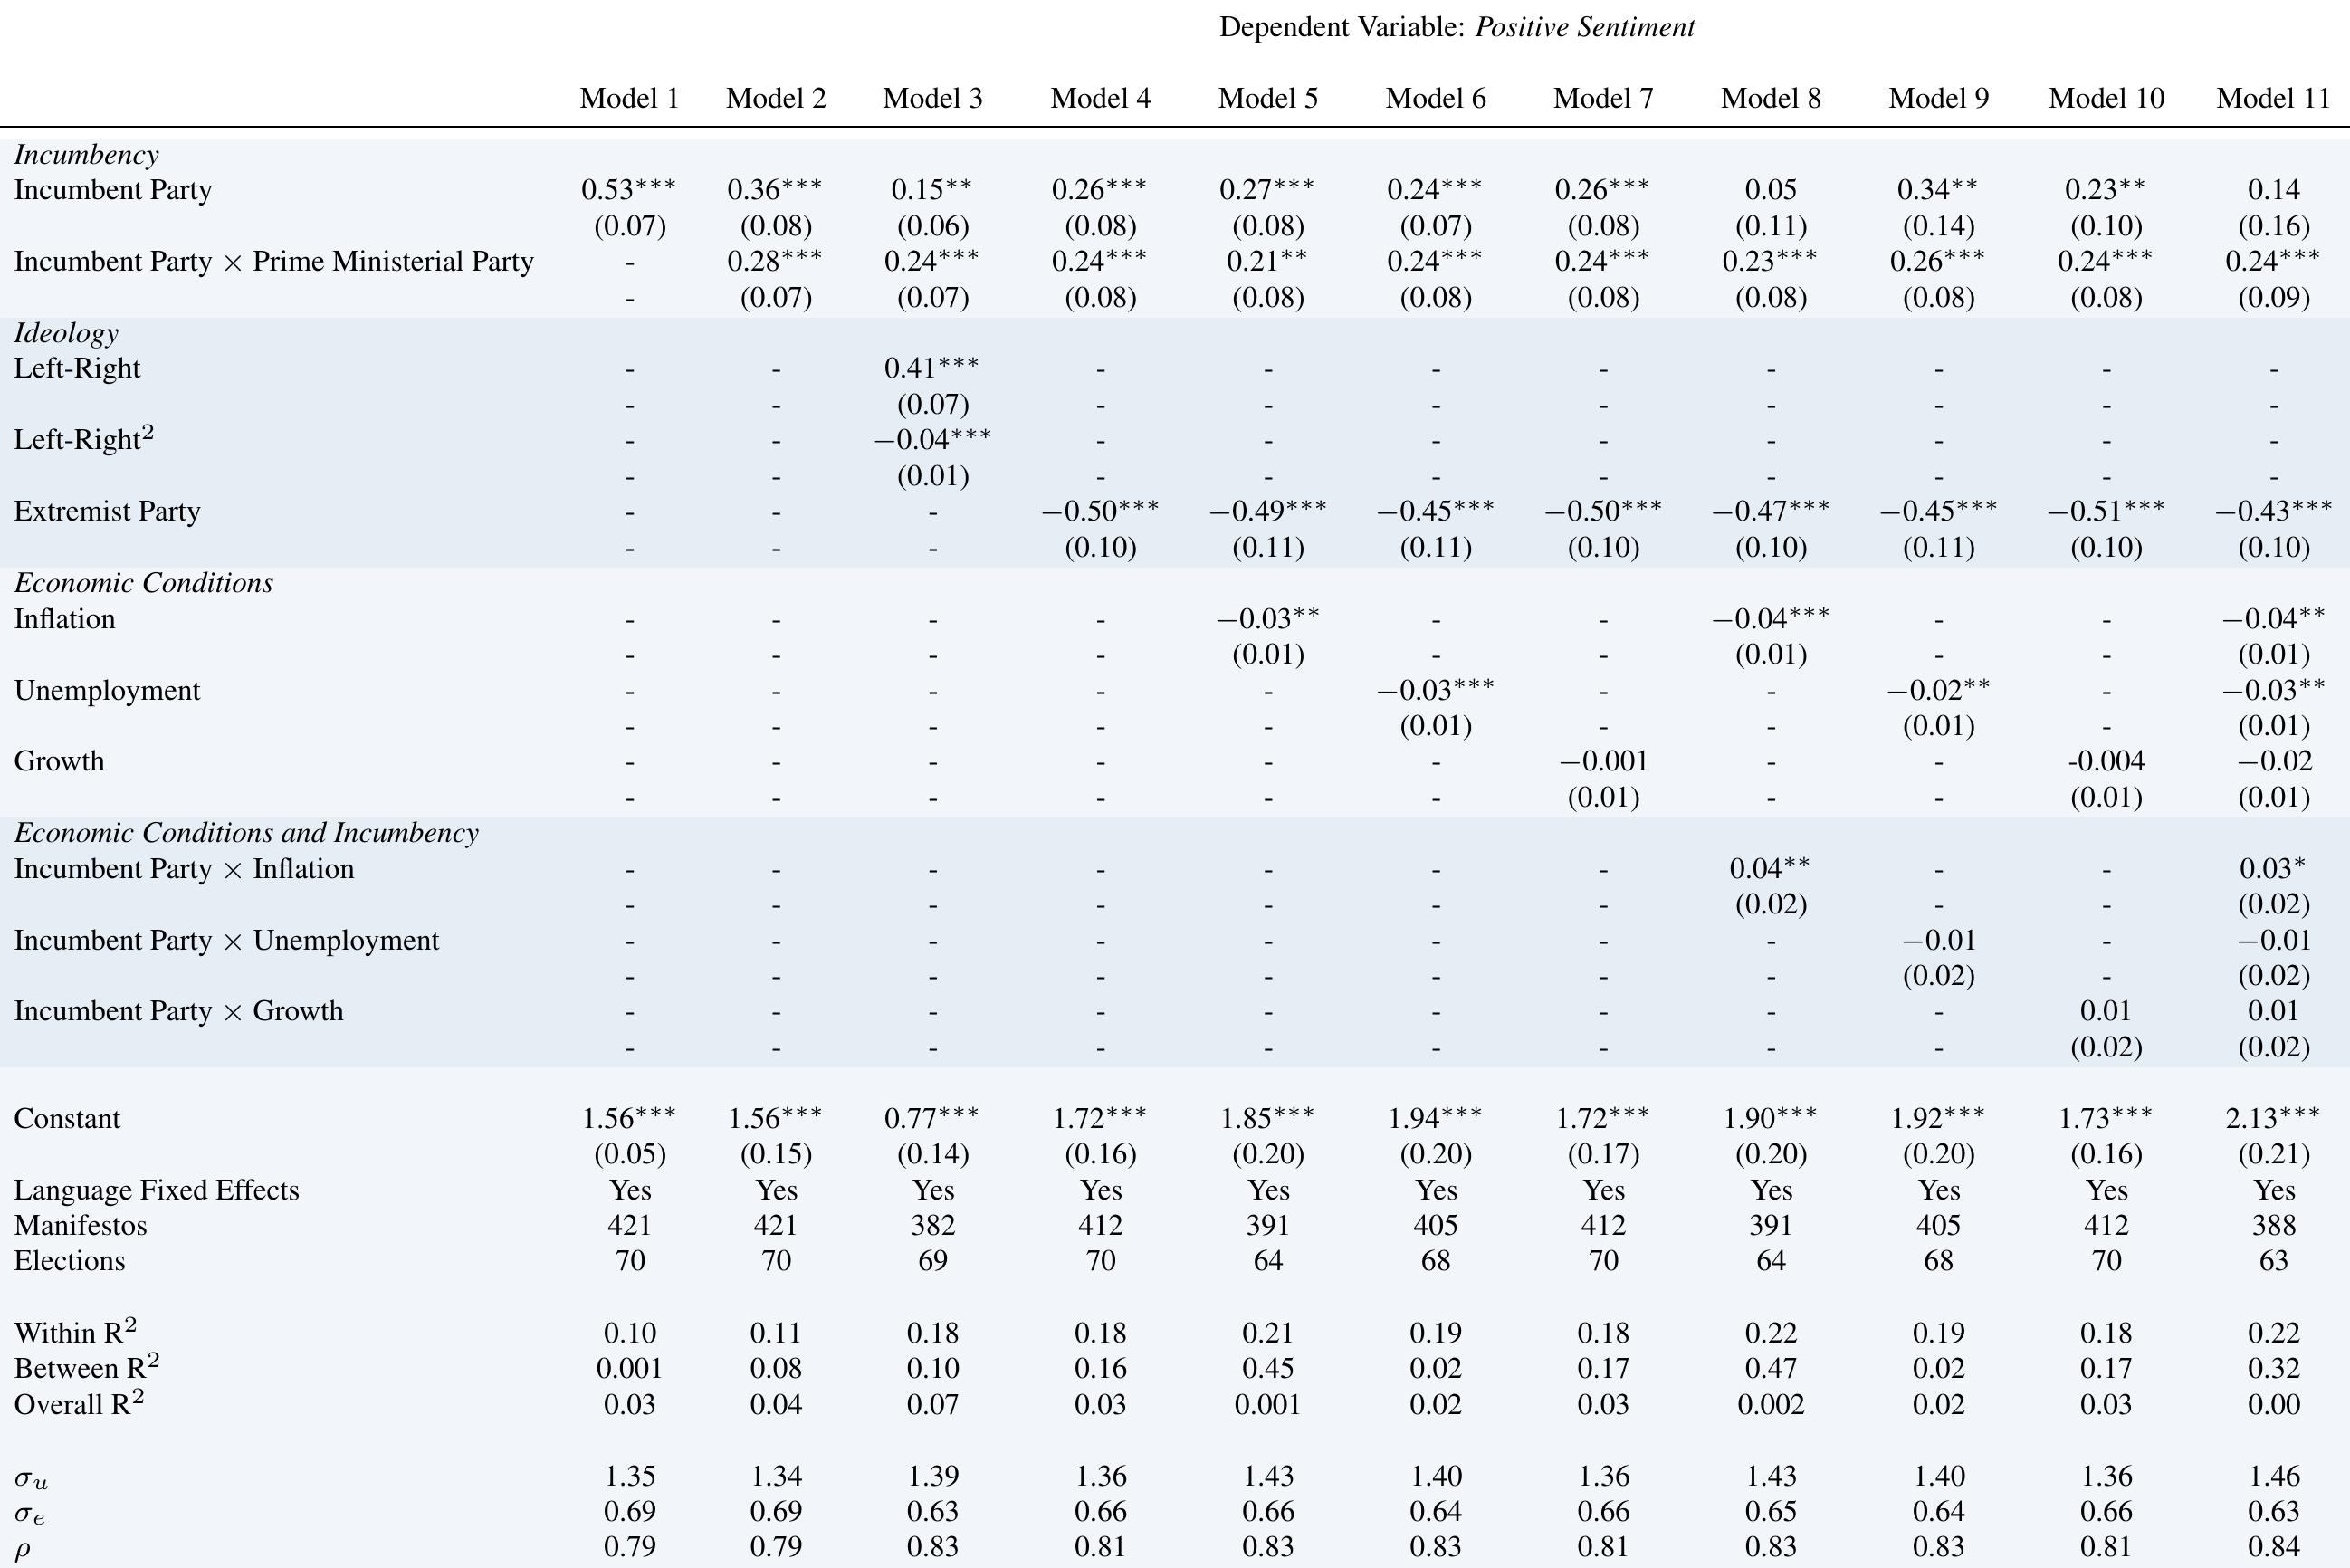Screen dimensions: 2350x1568
Task: Click 'Economic Conditions and Incumbency' heading
Action: click(x=246, y=833)
